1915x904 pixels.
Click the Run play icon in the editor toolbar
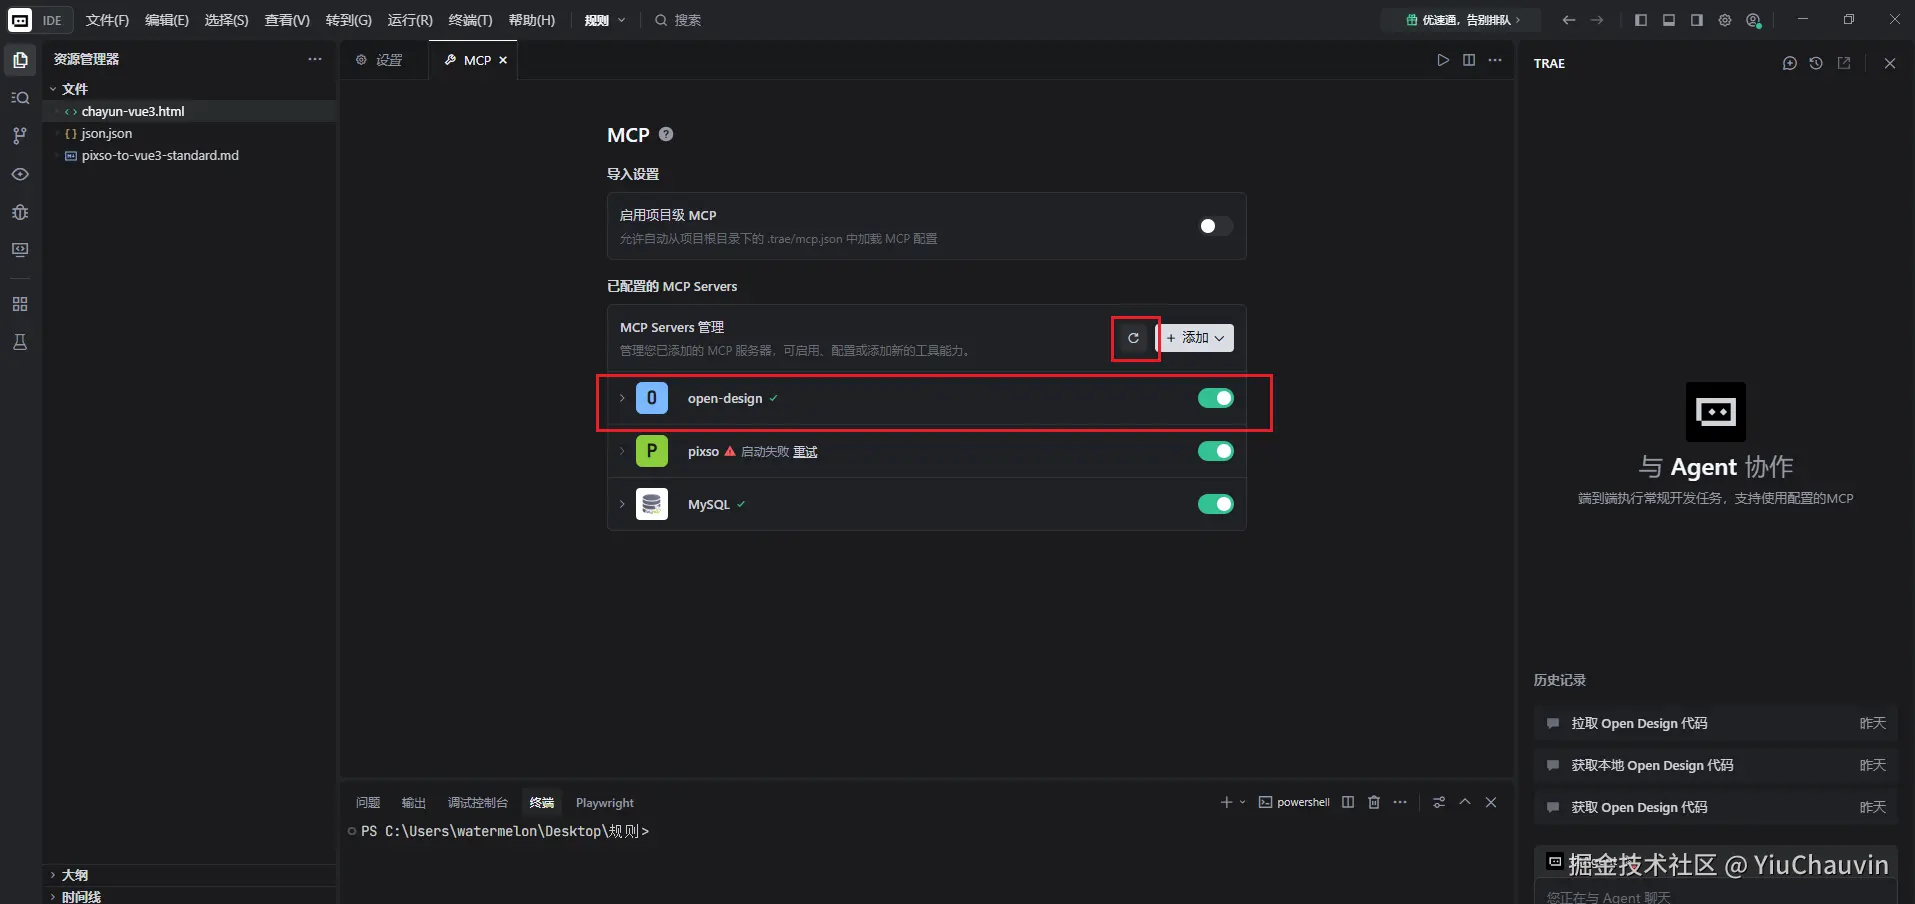tap(1443, 60)
